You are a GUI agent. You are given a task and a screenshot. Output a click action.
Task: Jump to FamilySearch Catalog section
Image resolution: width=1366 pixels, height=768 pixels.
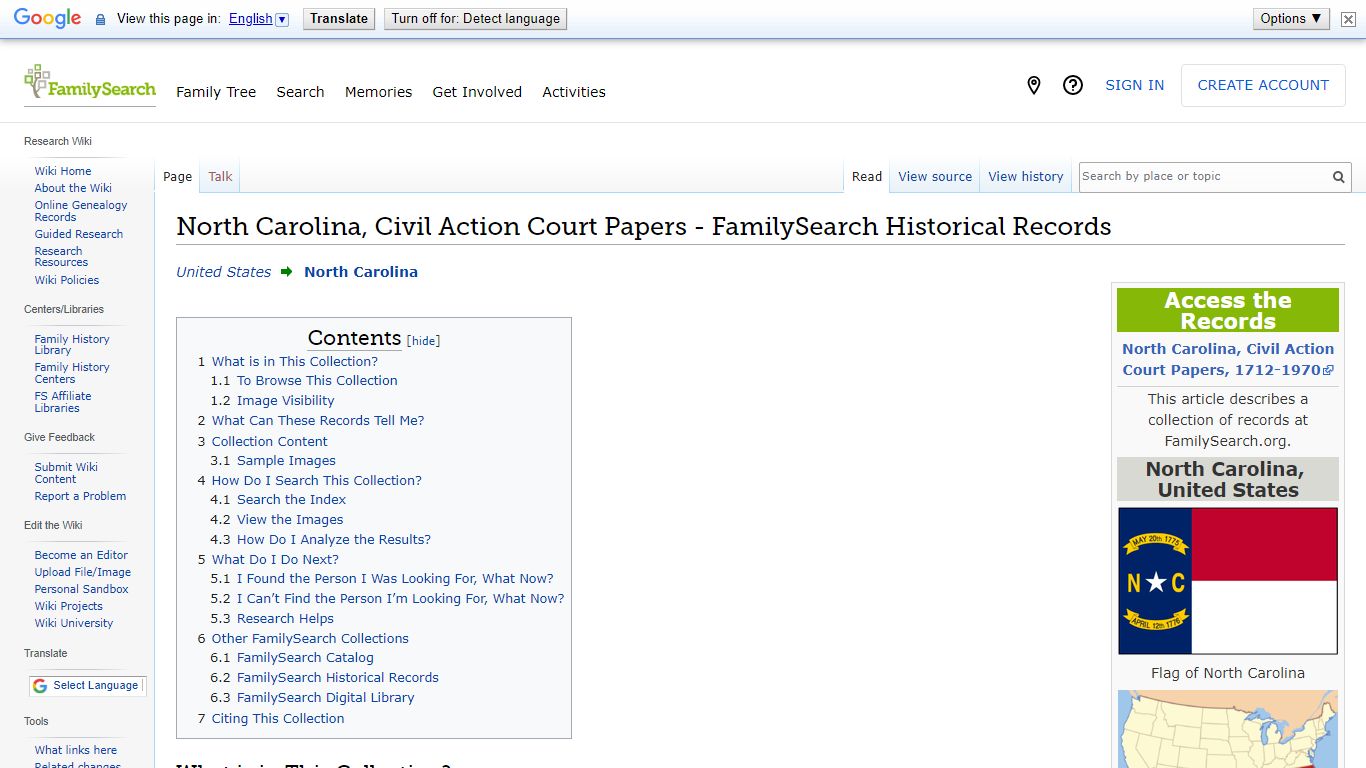tap(305, 658)
